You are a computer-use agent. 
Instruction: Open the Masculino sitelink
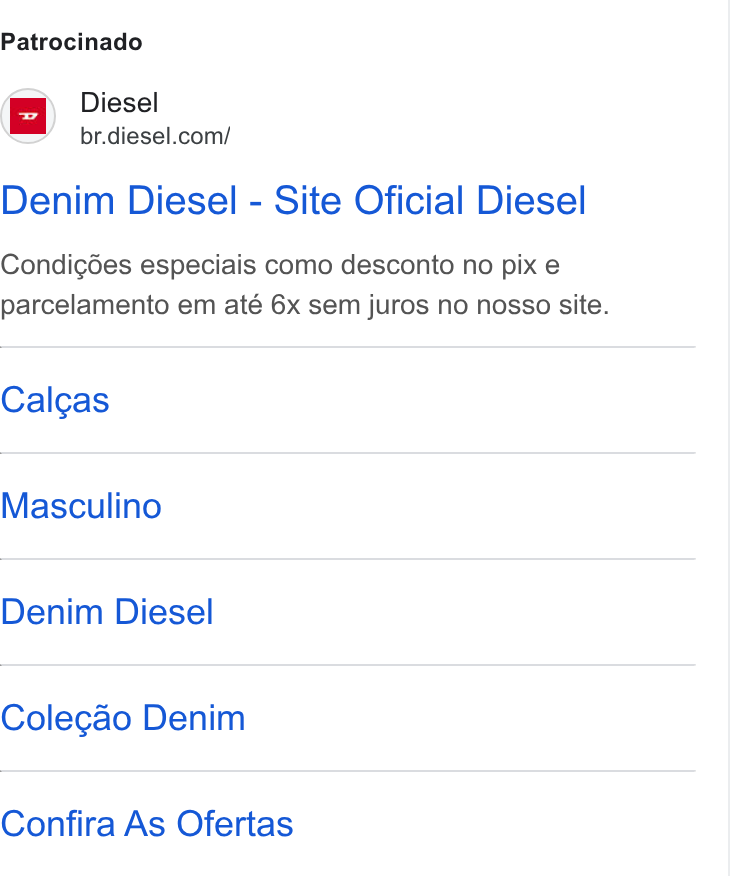(81, 506)
